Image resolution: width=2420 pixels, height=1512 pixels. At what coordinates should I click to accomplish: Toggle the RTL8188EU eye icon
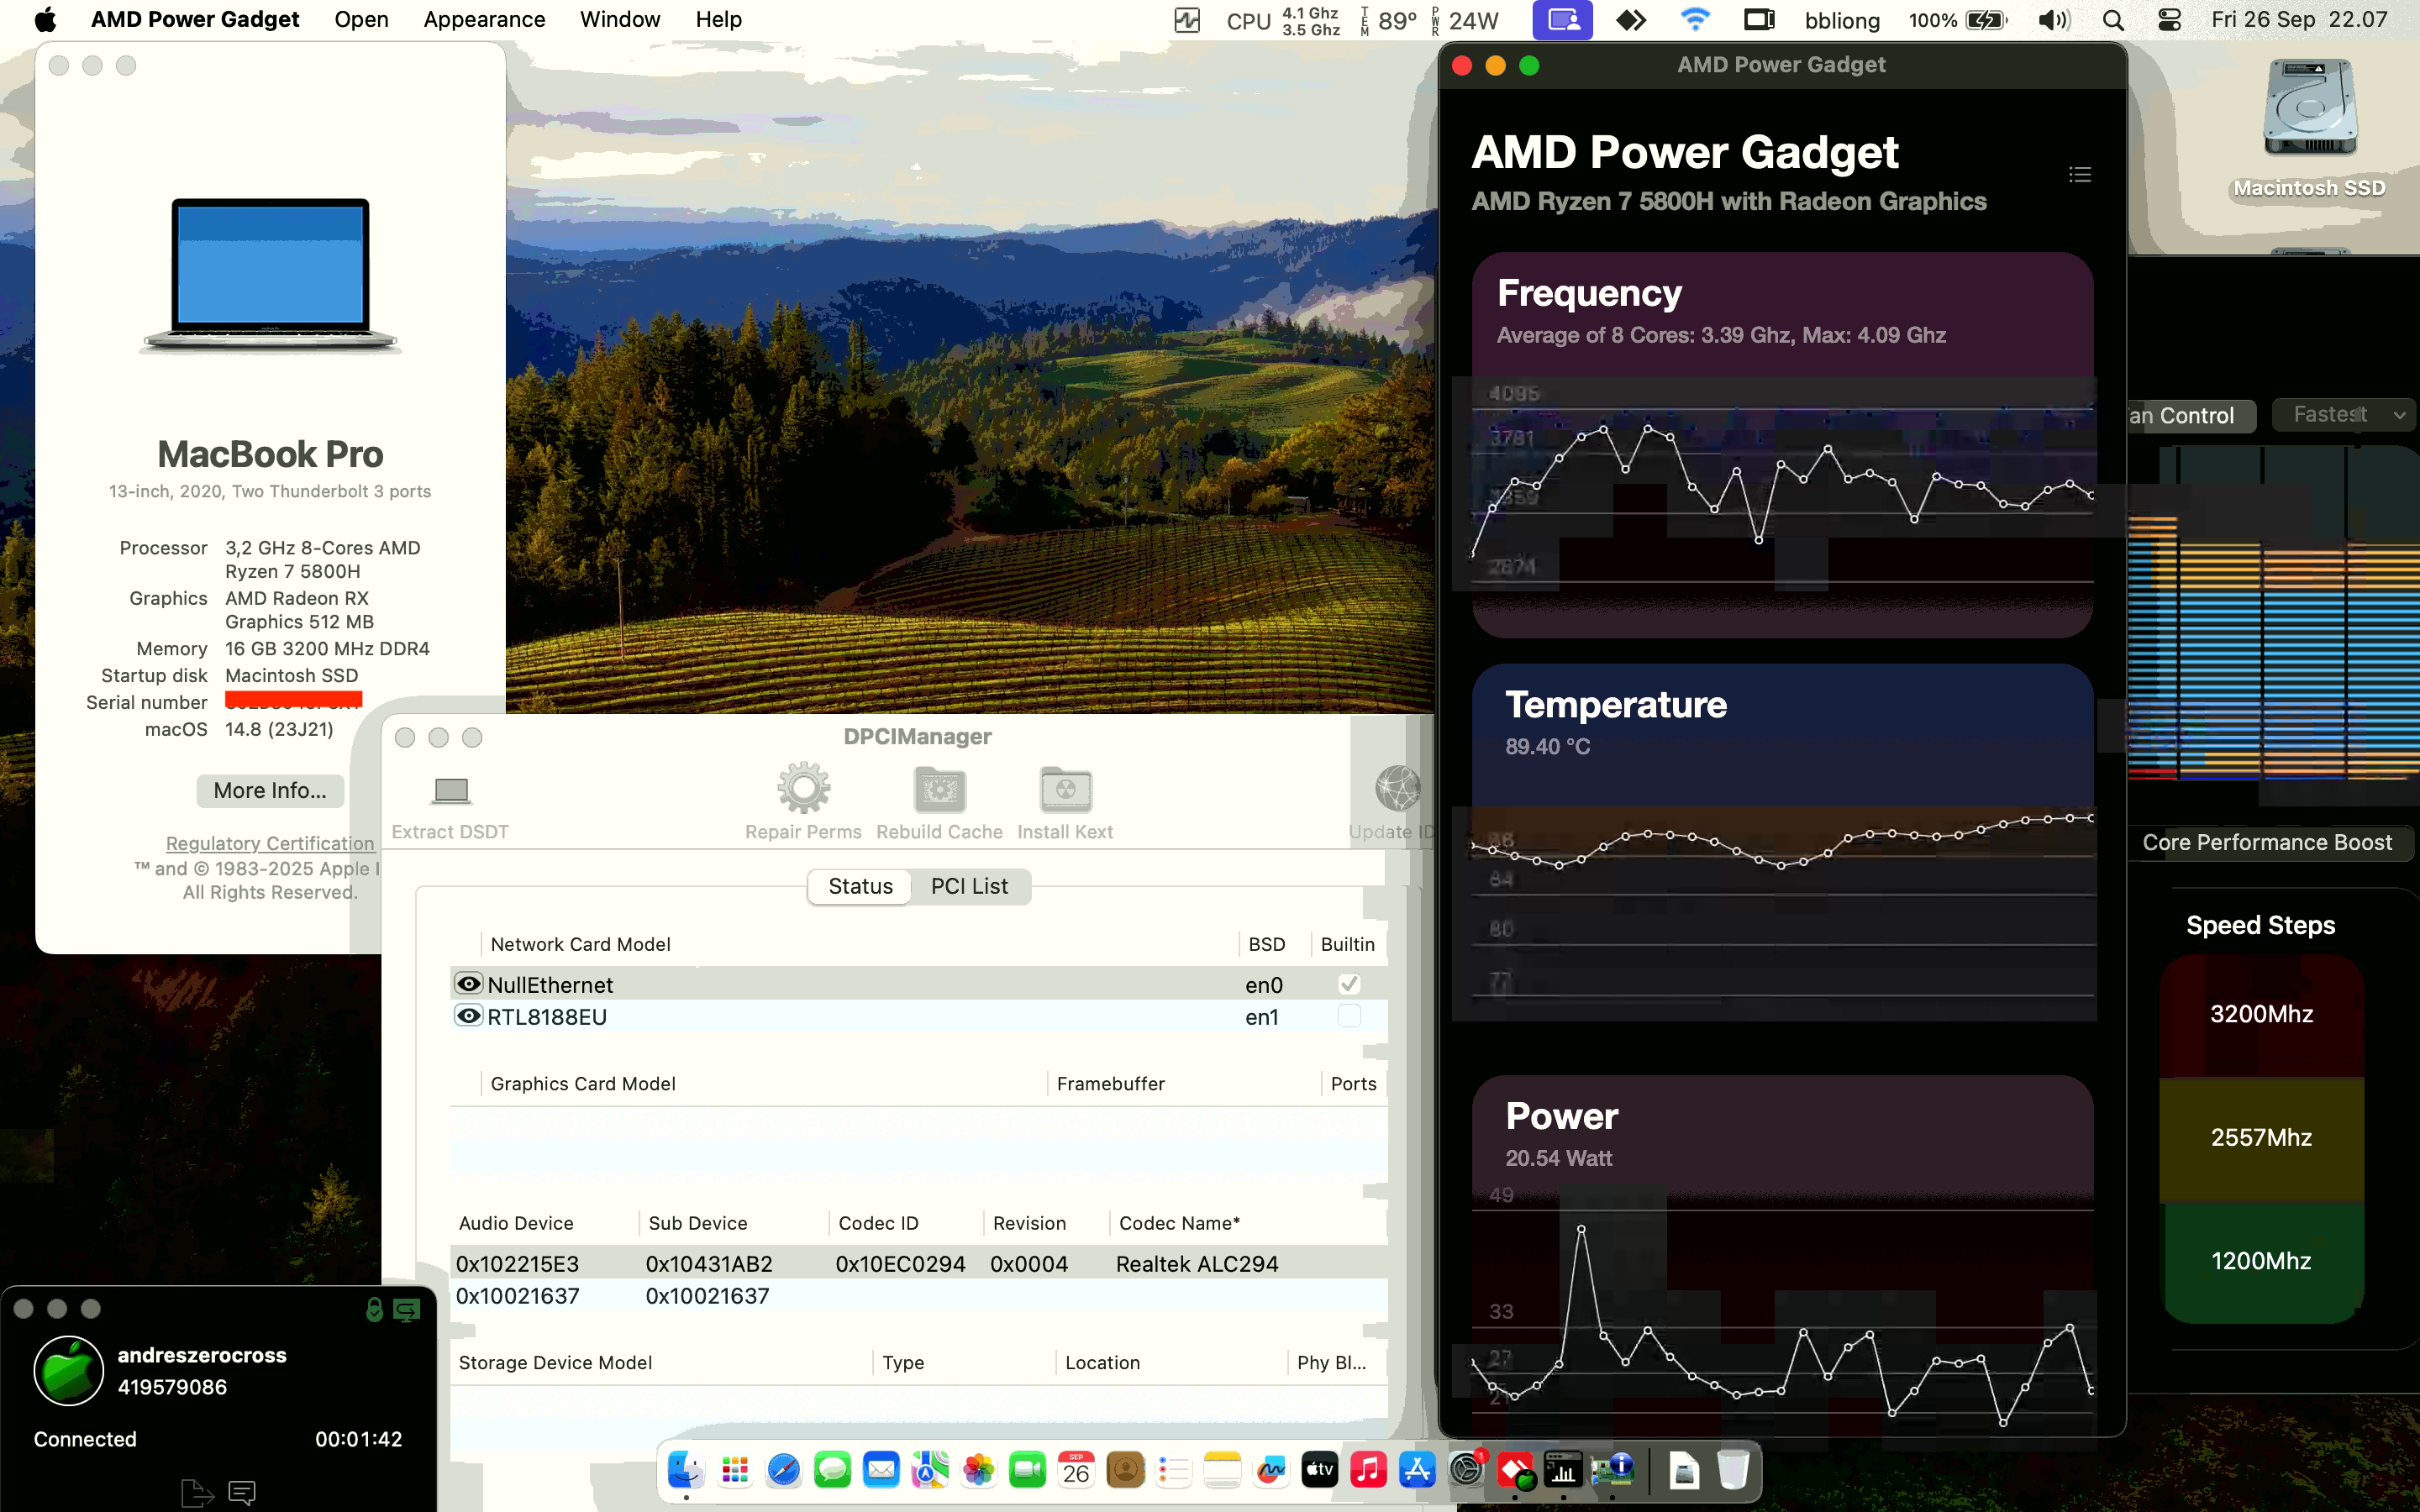468,1016
